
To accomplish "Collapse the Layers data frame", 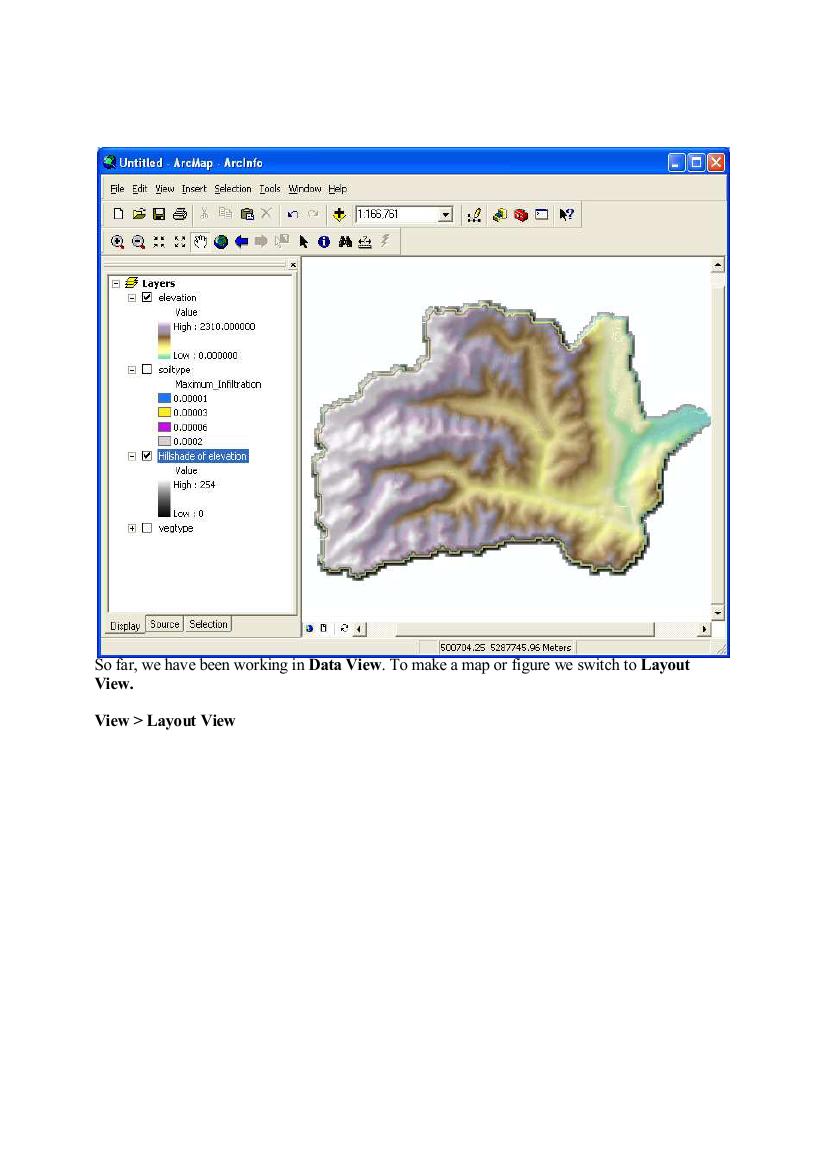I will pyautogui.click(x=116, y=283).
